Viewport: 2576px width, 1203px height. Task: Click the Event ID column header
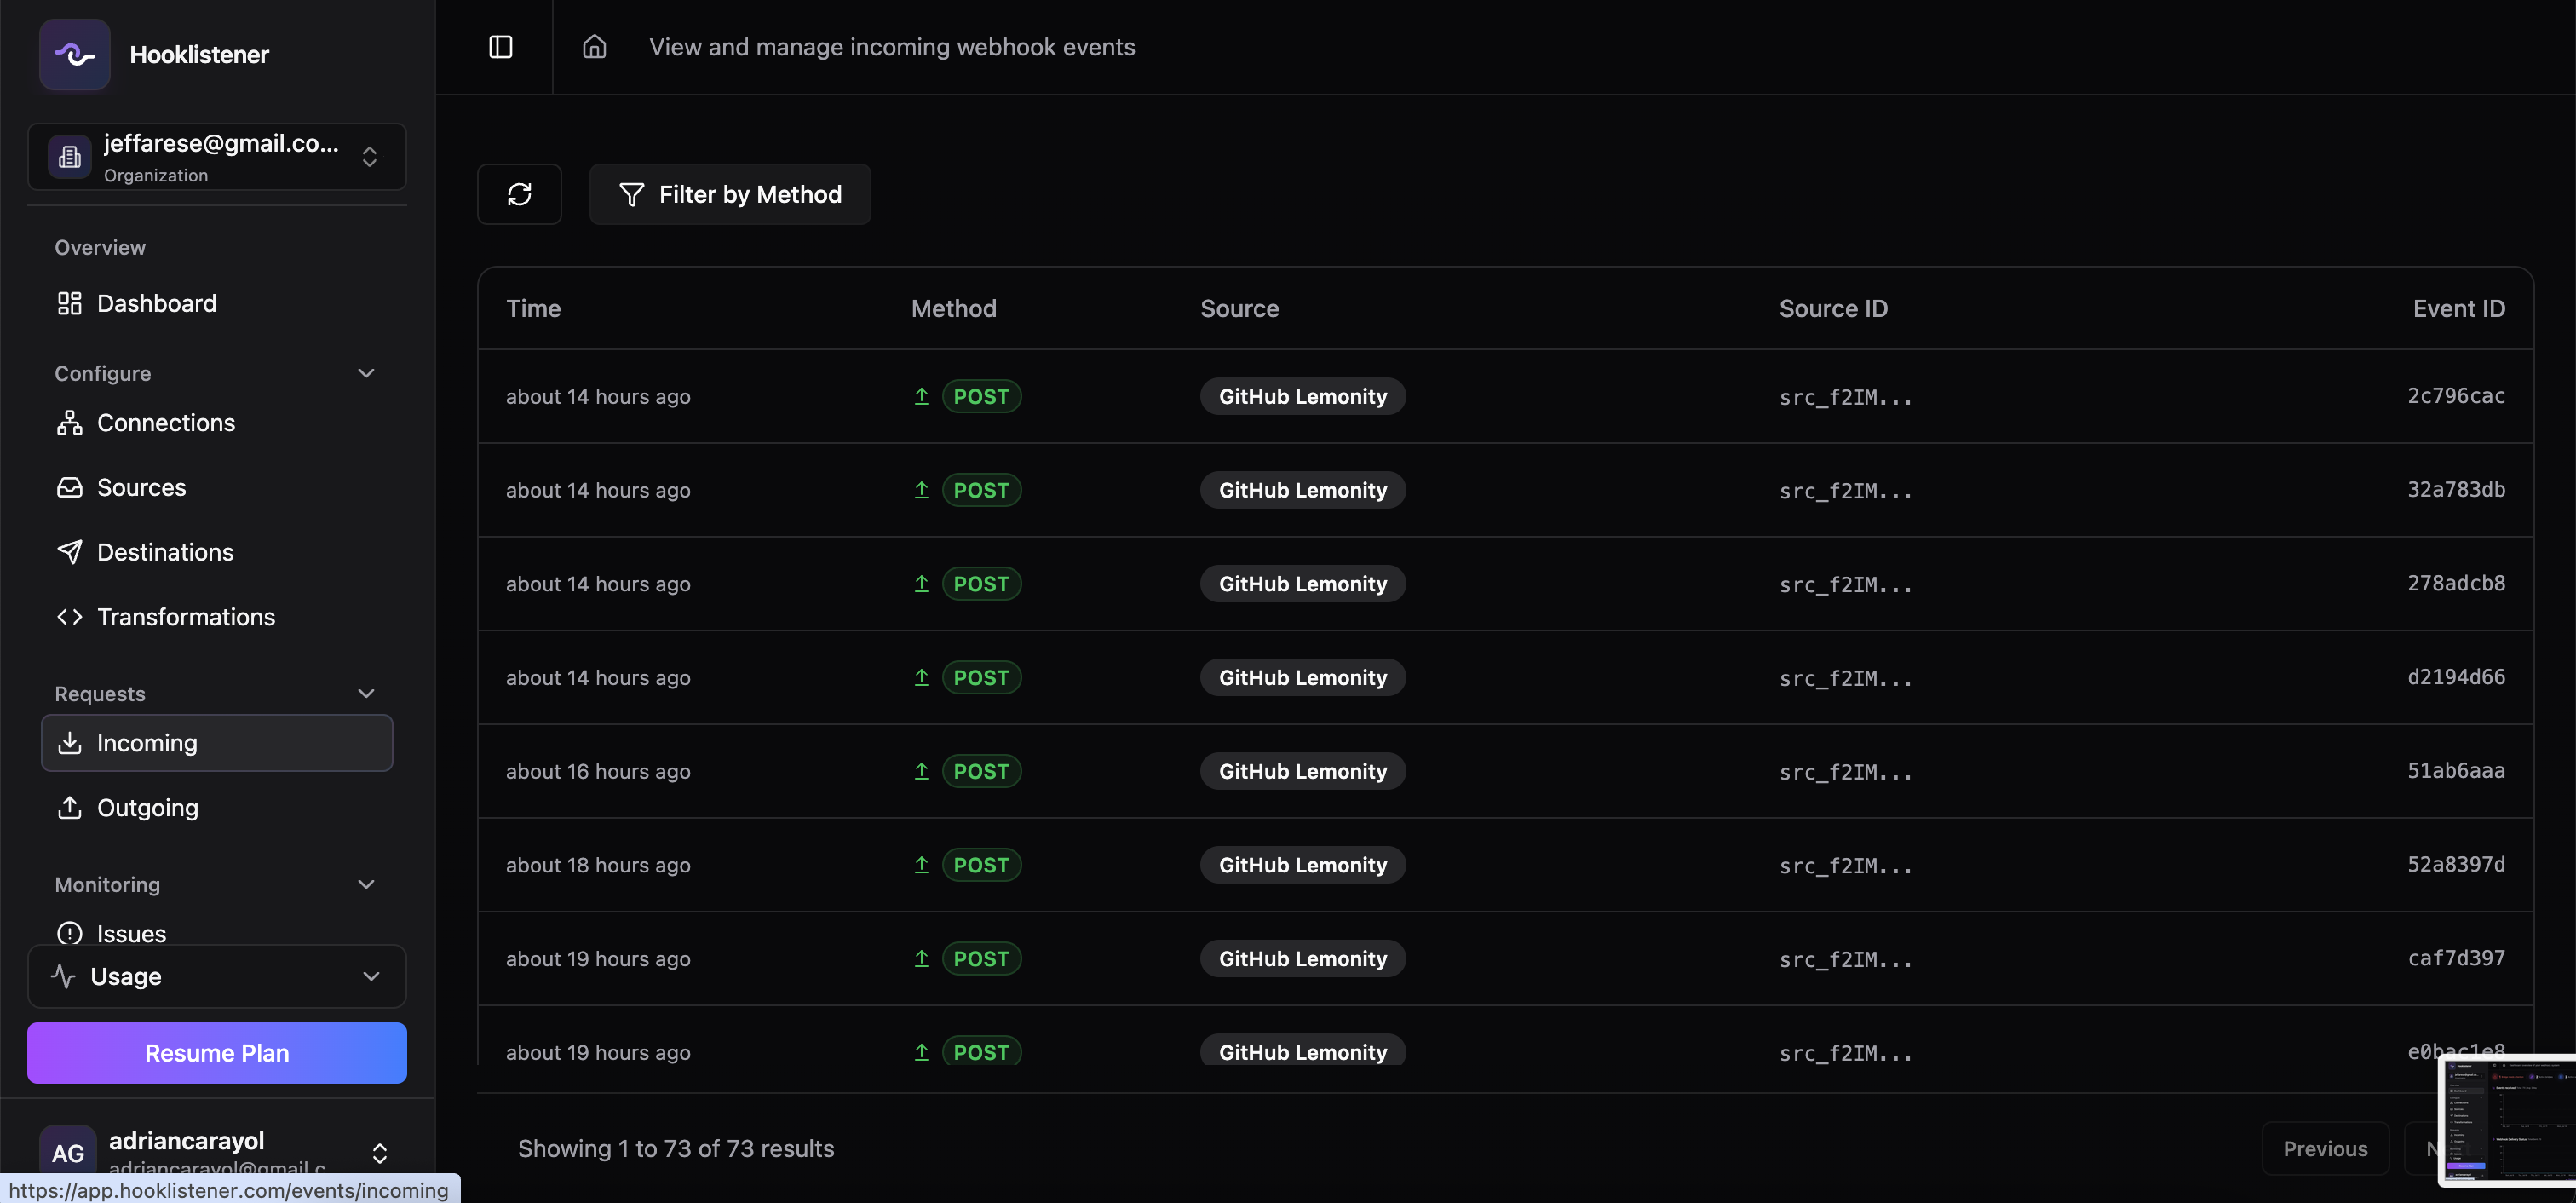2459,309
